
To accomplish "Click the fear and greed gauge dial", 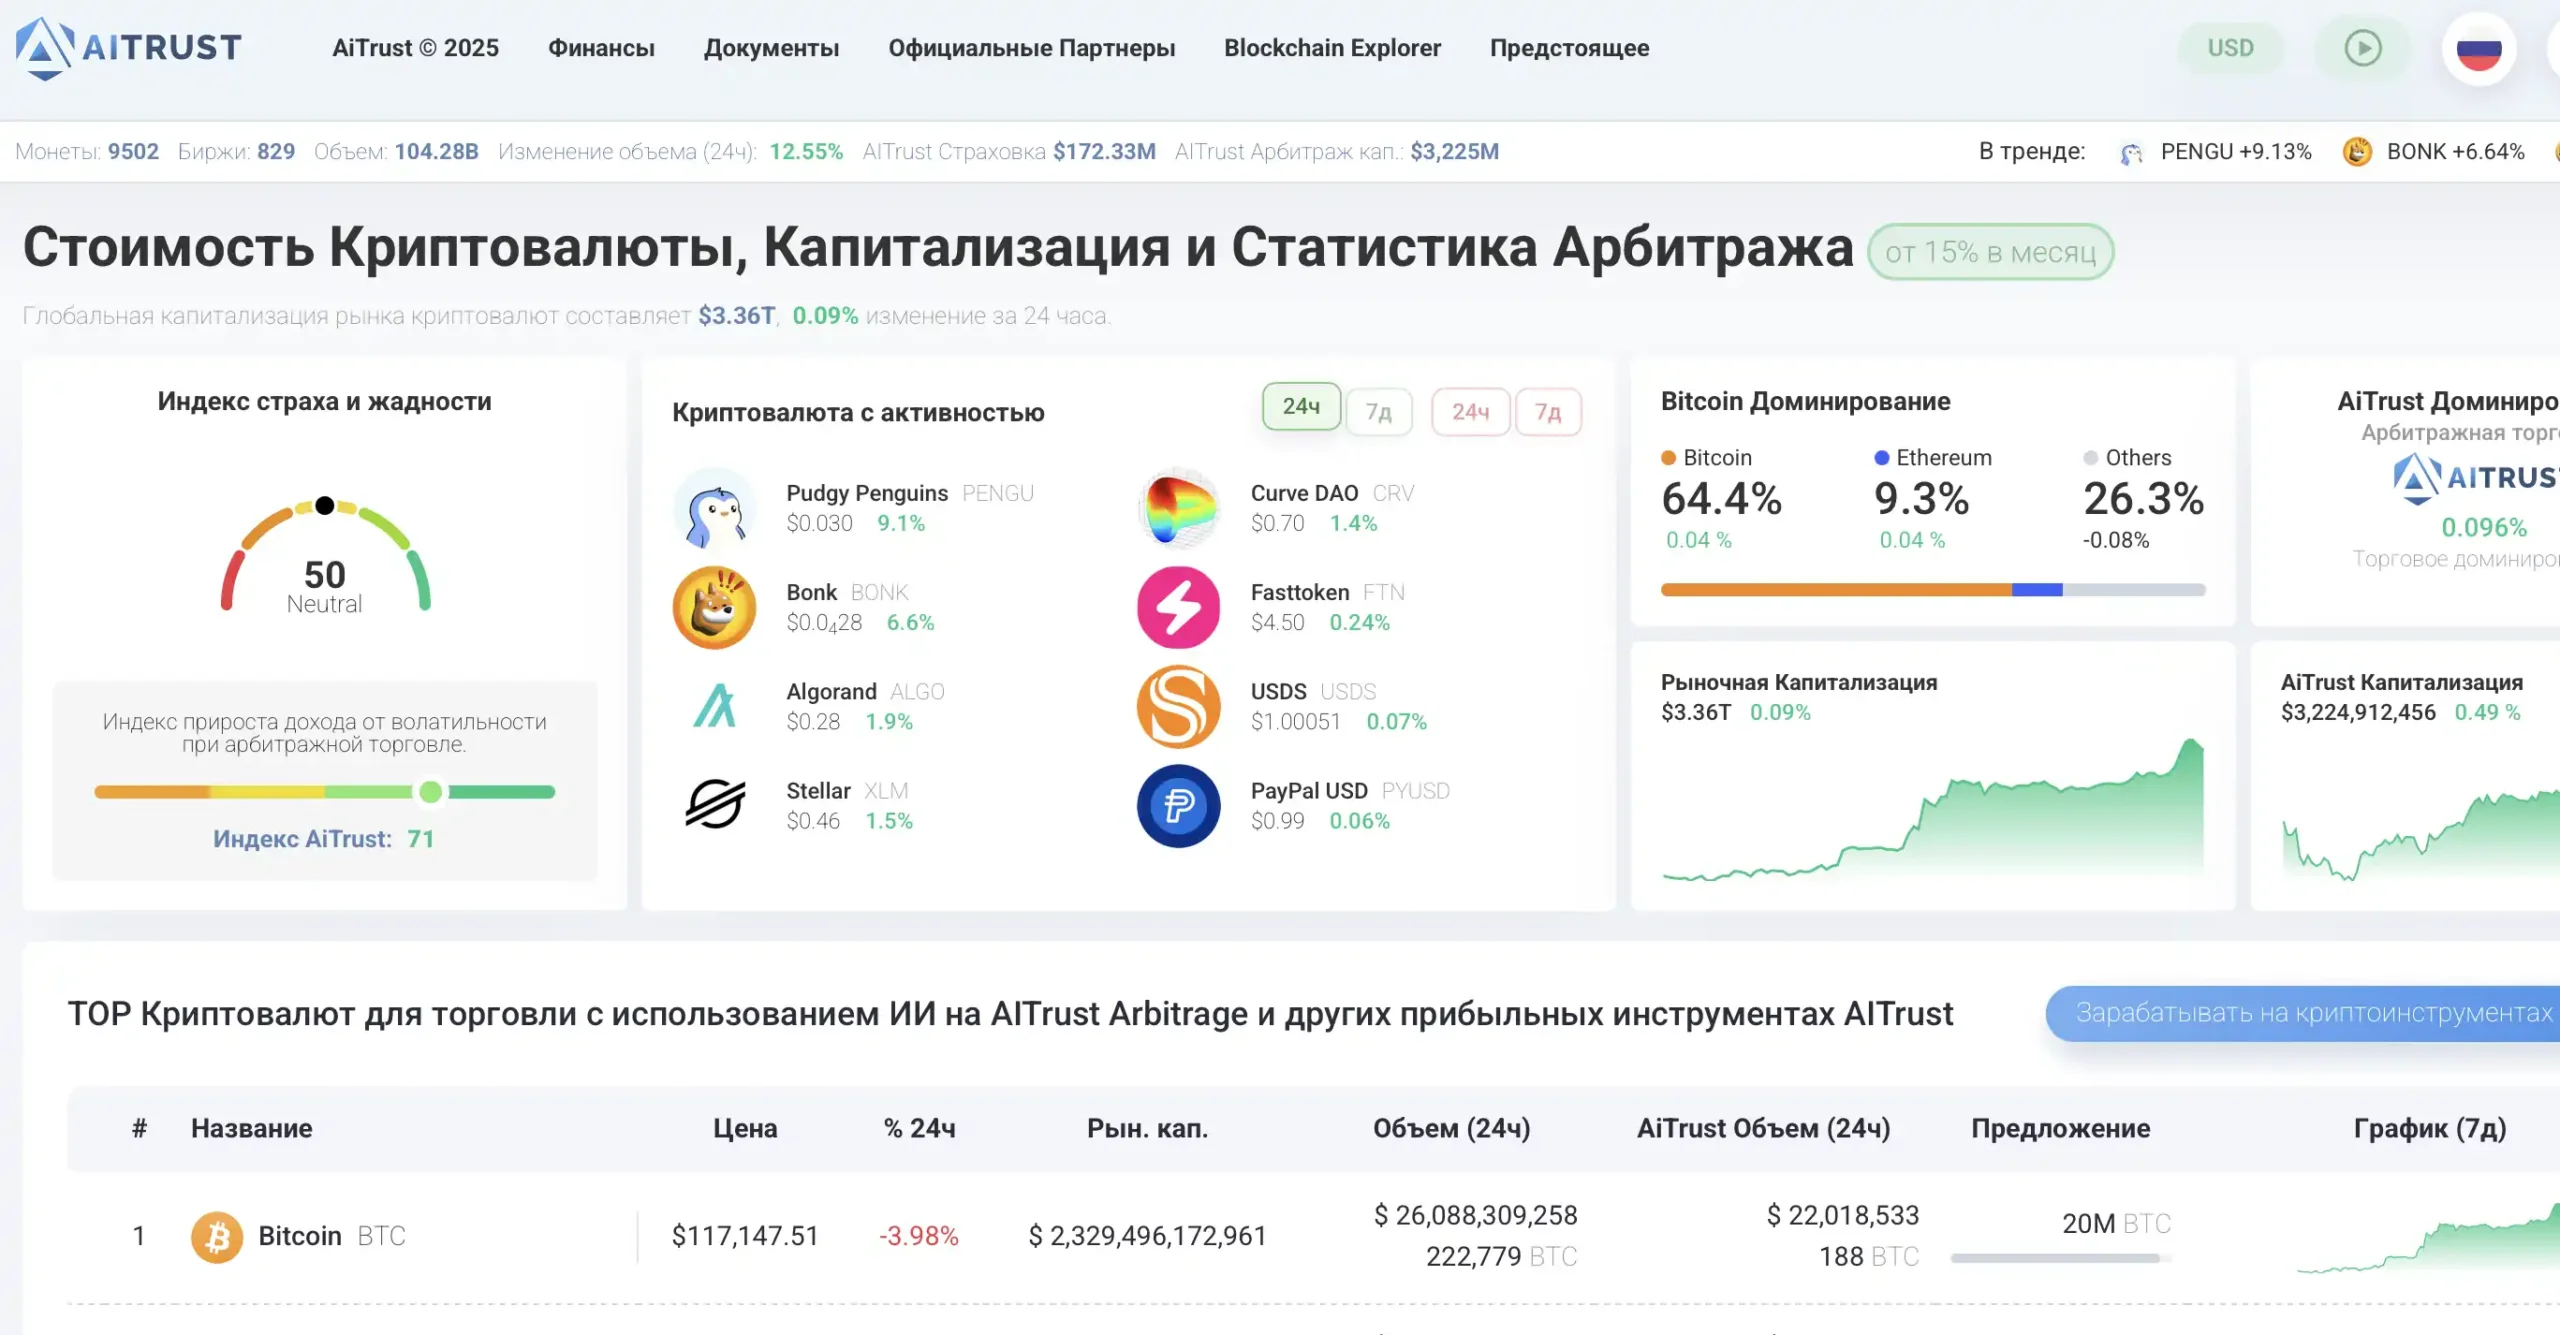I will click(325, 555).
